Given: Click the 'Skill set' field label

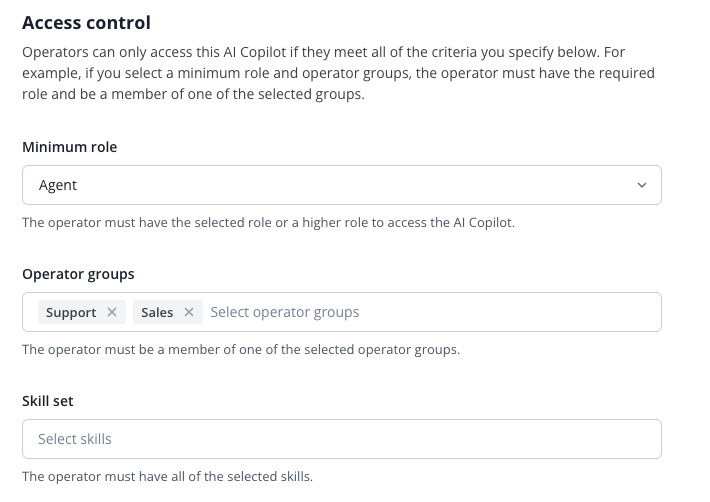Looking at the screenshot, I should (48, 401).
